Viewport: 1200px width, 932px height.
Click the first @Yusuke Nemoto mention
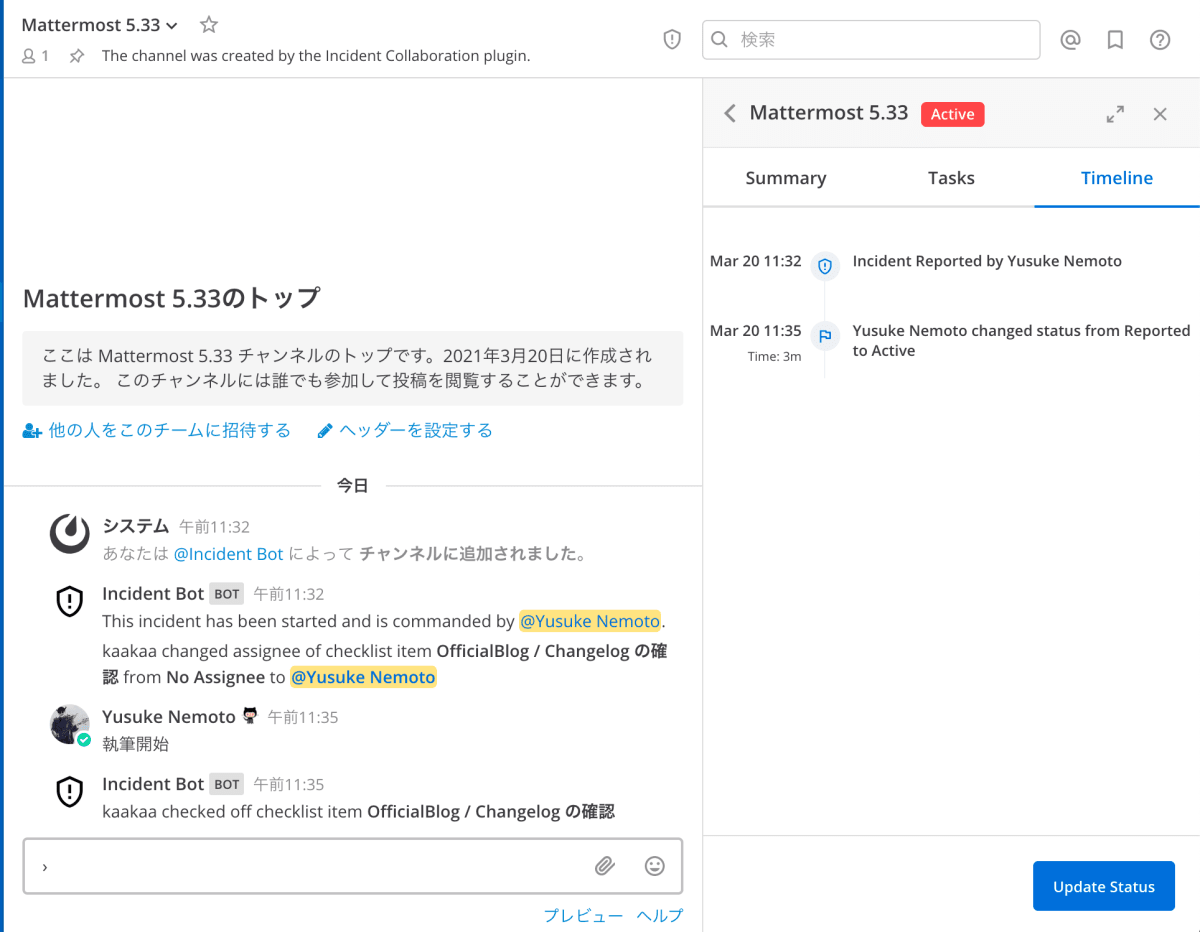pyautogui.click(x=590, y=621)
